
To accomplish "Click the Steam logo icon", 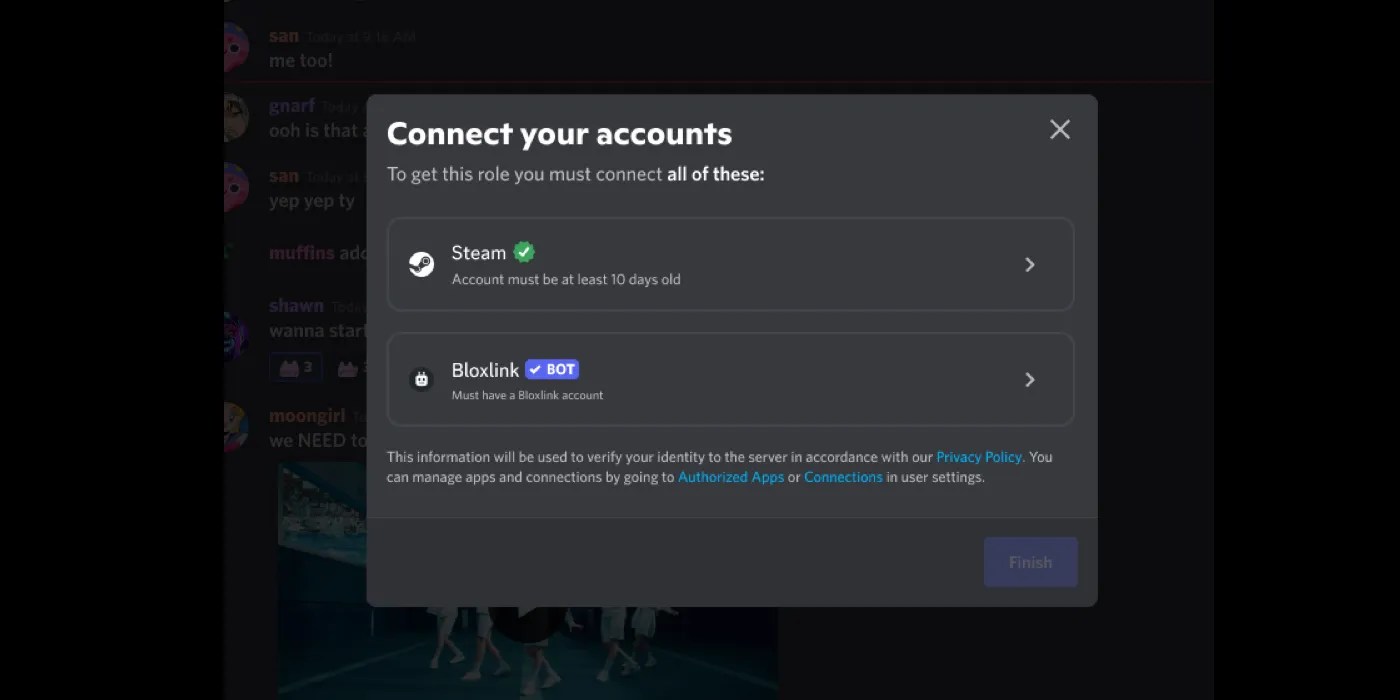I will coord(421,264).
